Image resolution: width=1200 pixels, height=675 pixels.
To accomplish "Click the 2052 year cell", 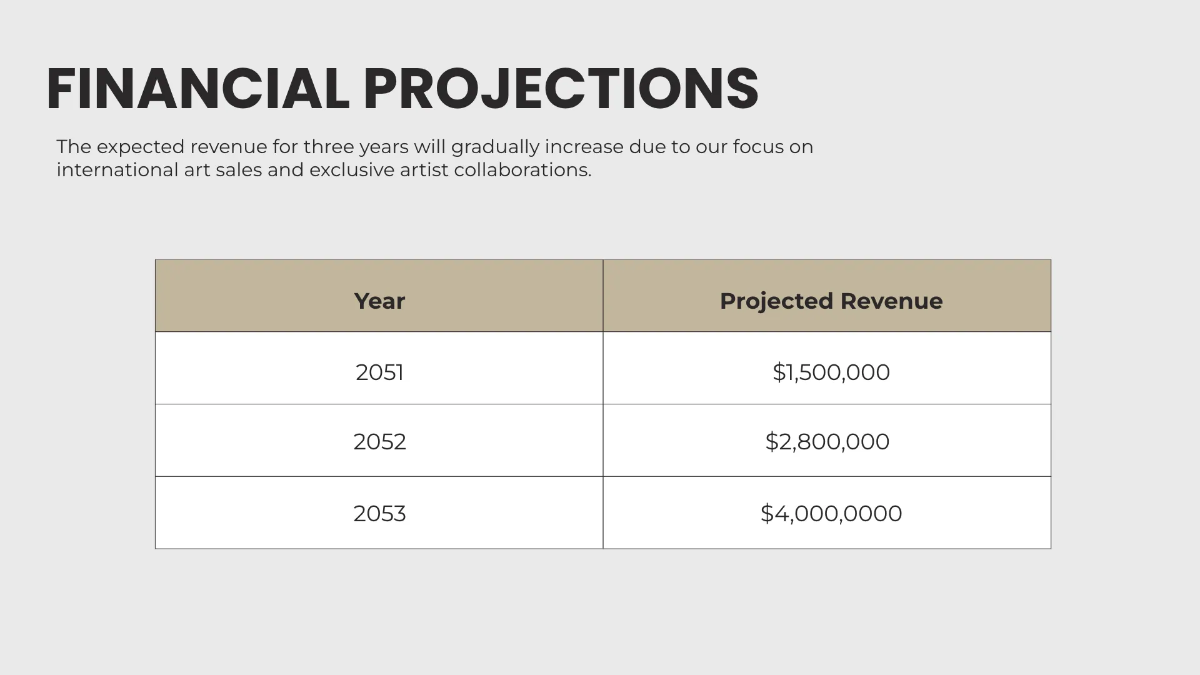I will click(379, 442).
